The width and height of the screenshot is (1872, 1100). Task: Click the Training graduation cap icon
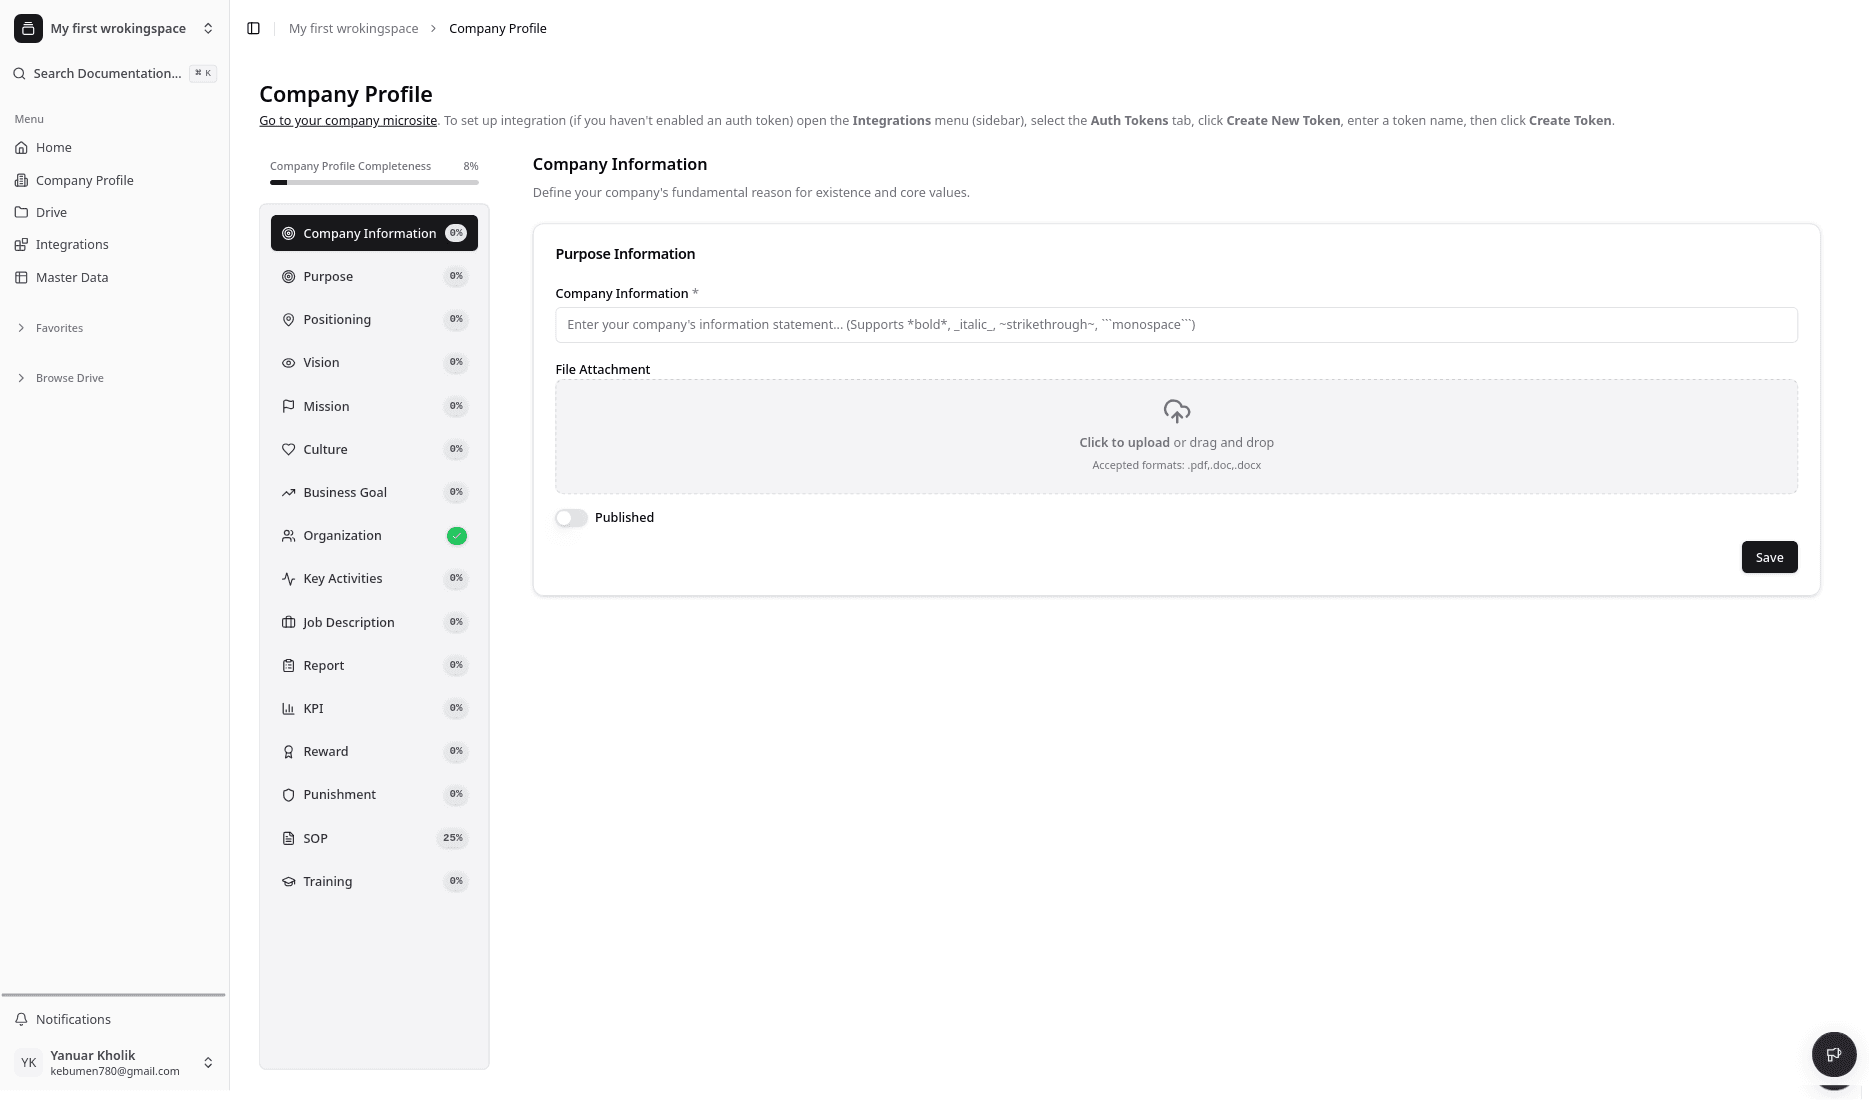(x=288, y=881)
